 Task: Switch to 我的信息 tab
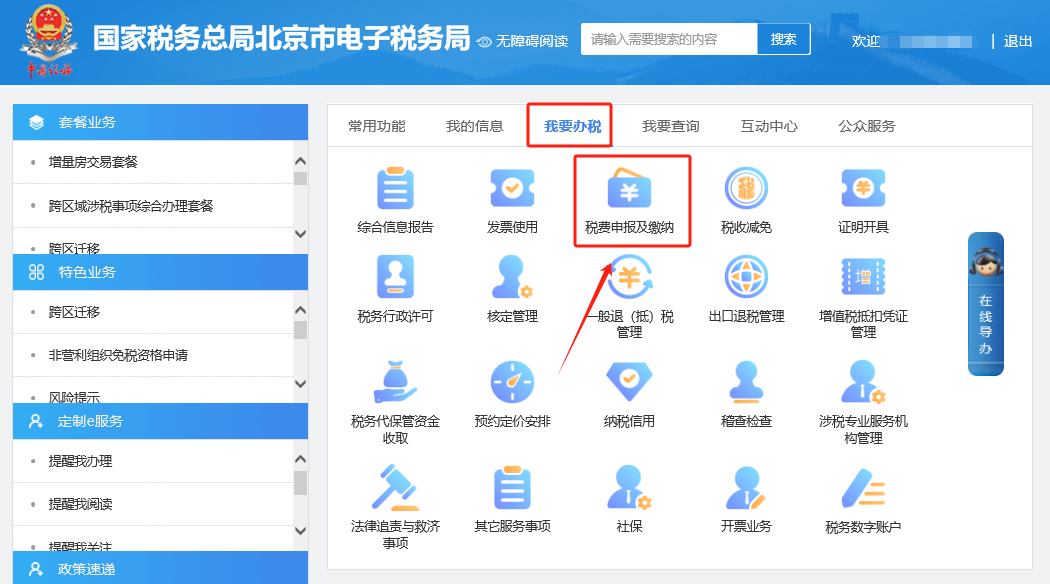[474, 126]
